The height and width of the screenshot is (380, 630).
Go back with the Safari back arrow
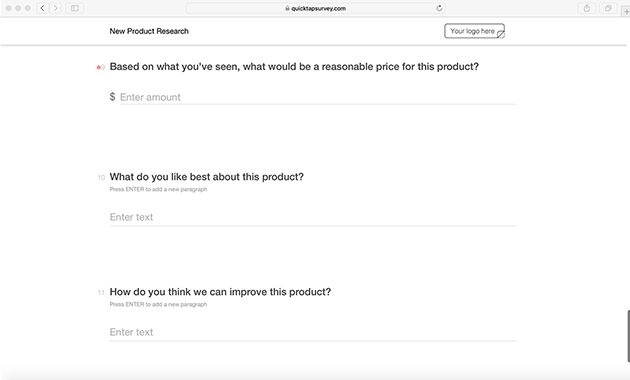[42, 8]
